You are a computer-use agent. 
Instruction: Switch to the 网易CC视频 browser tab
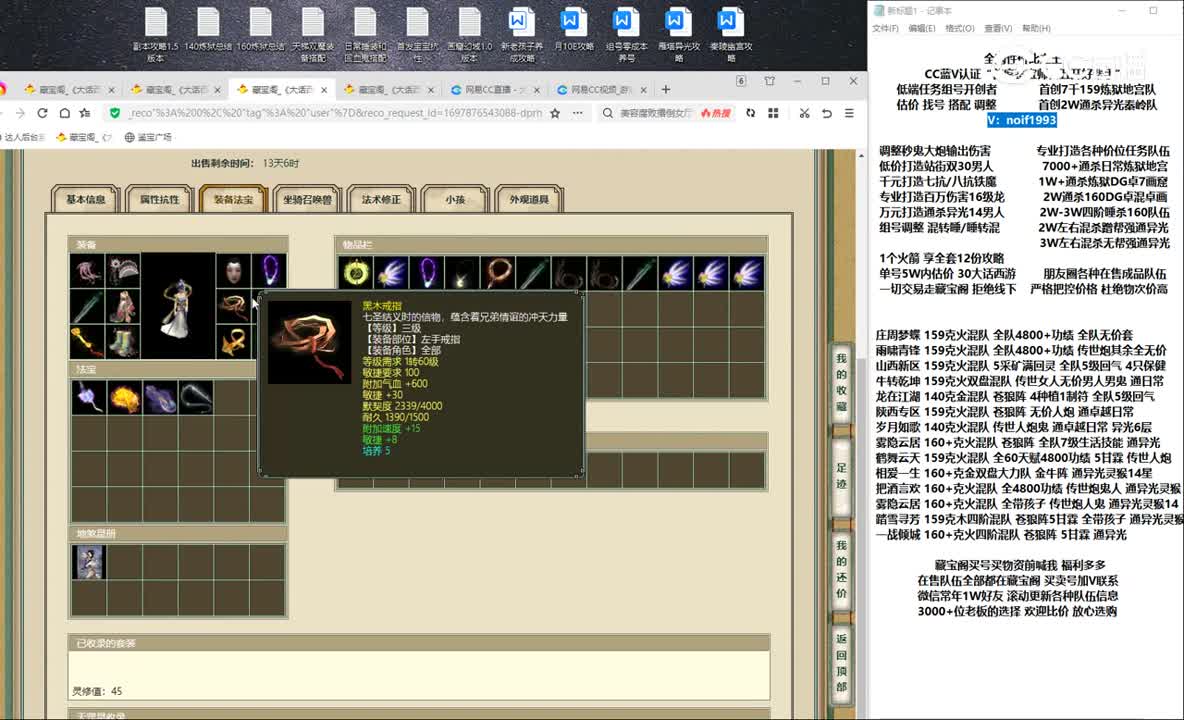600,89
